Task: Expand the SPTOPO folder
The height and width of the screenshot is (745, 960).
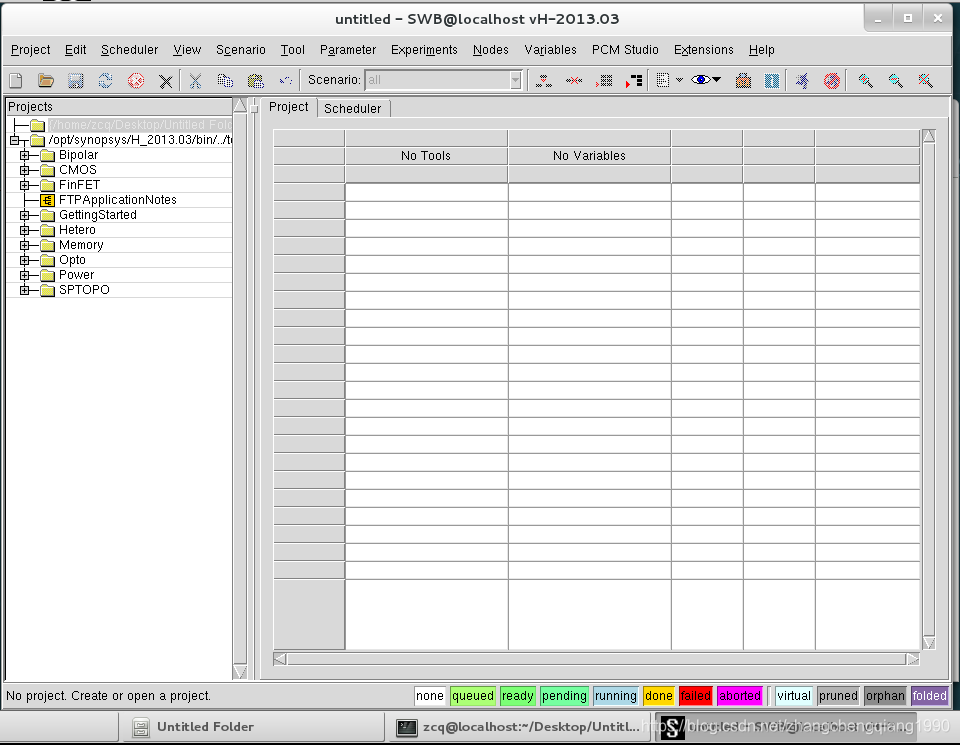Action: click(24, 290)
